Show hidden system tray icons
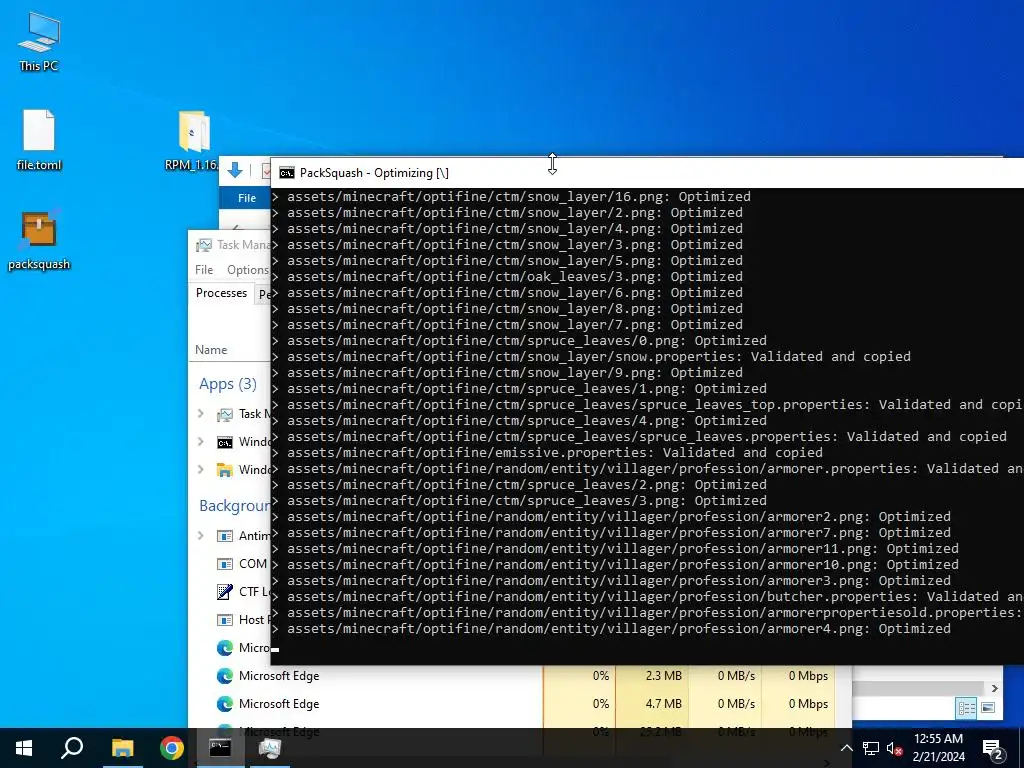Image resolution: width=1024 pixels, height=768 pixels. point(846,748)
